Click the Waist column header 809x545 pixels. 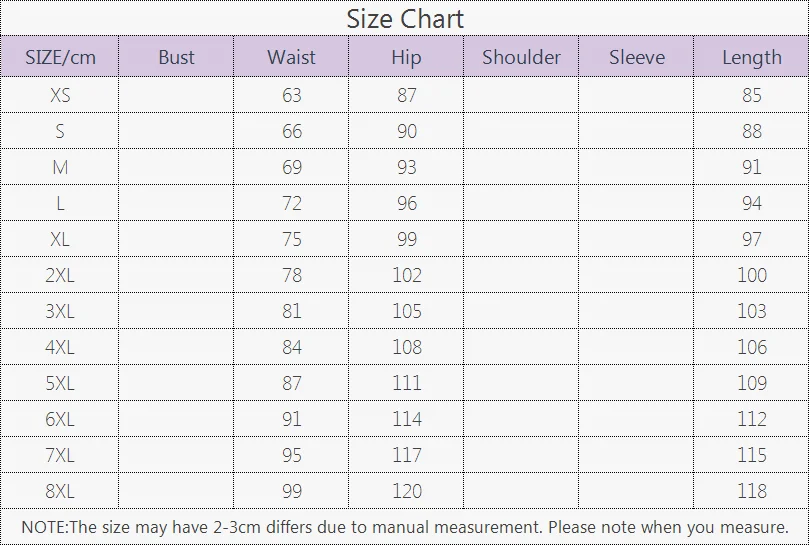pyautogui.click(x=292, y=56)
